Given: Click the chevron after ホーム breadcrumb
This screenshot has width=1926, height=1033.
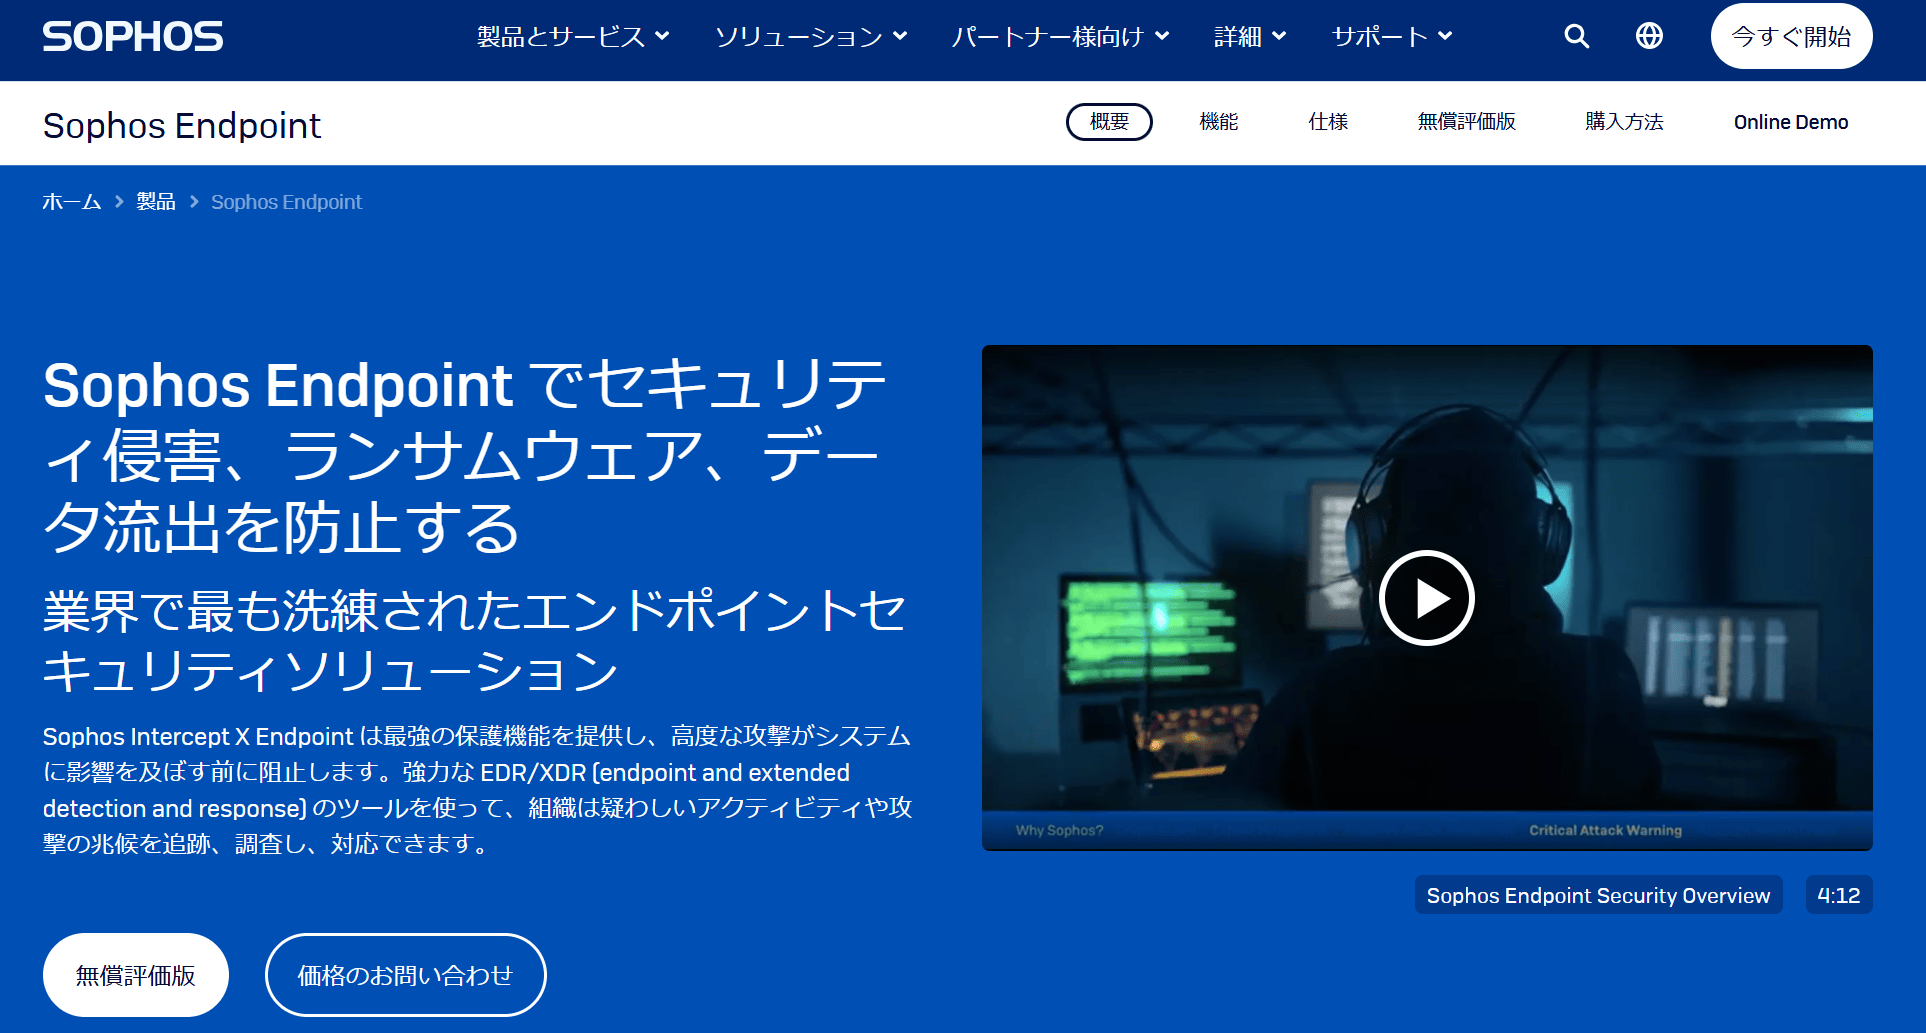Looking at the screenshot, I should pos(119,202).
